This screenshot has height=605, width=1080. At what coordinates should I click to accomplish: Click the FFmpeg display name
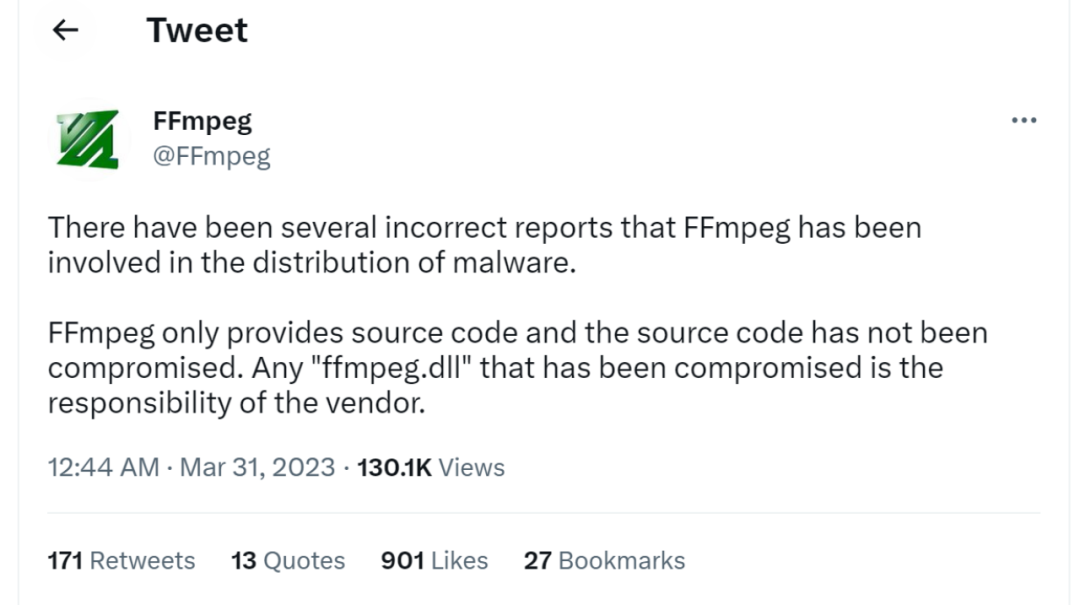[202, 121]
